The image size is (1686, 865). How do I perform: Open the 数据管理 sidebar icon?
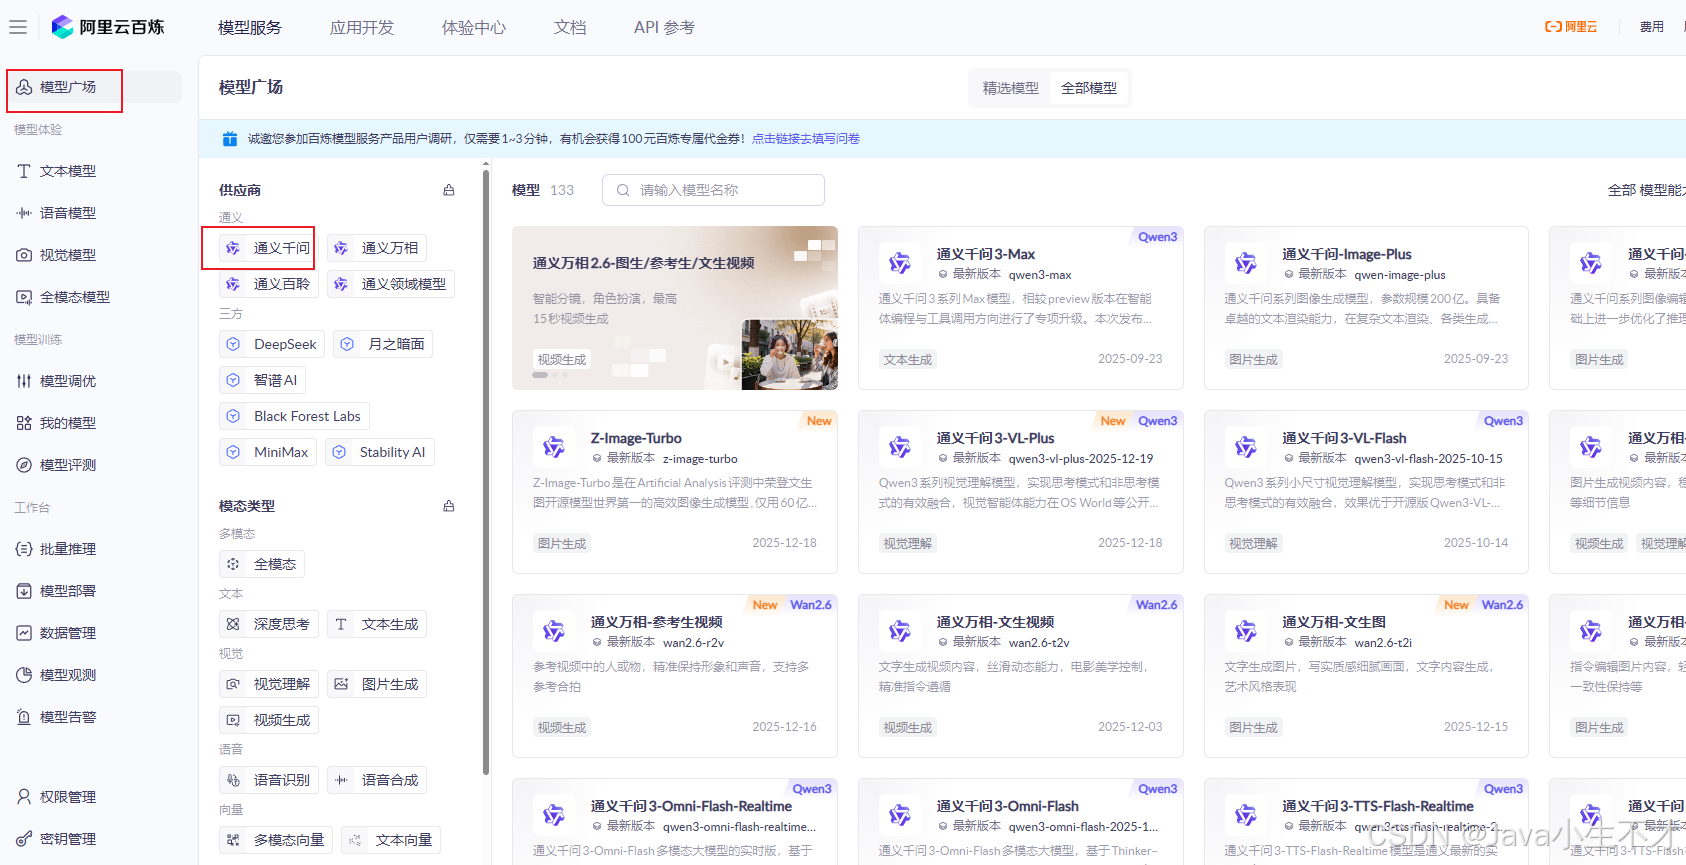24,633
